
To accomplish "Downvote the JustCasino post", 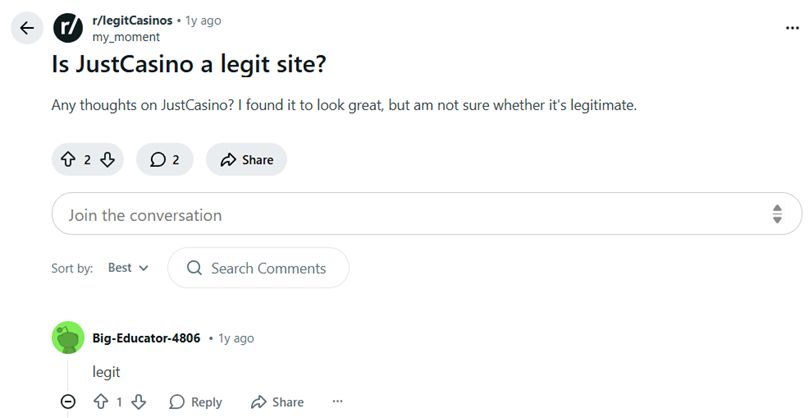I will point(107,160).
